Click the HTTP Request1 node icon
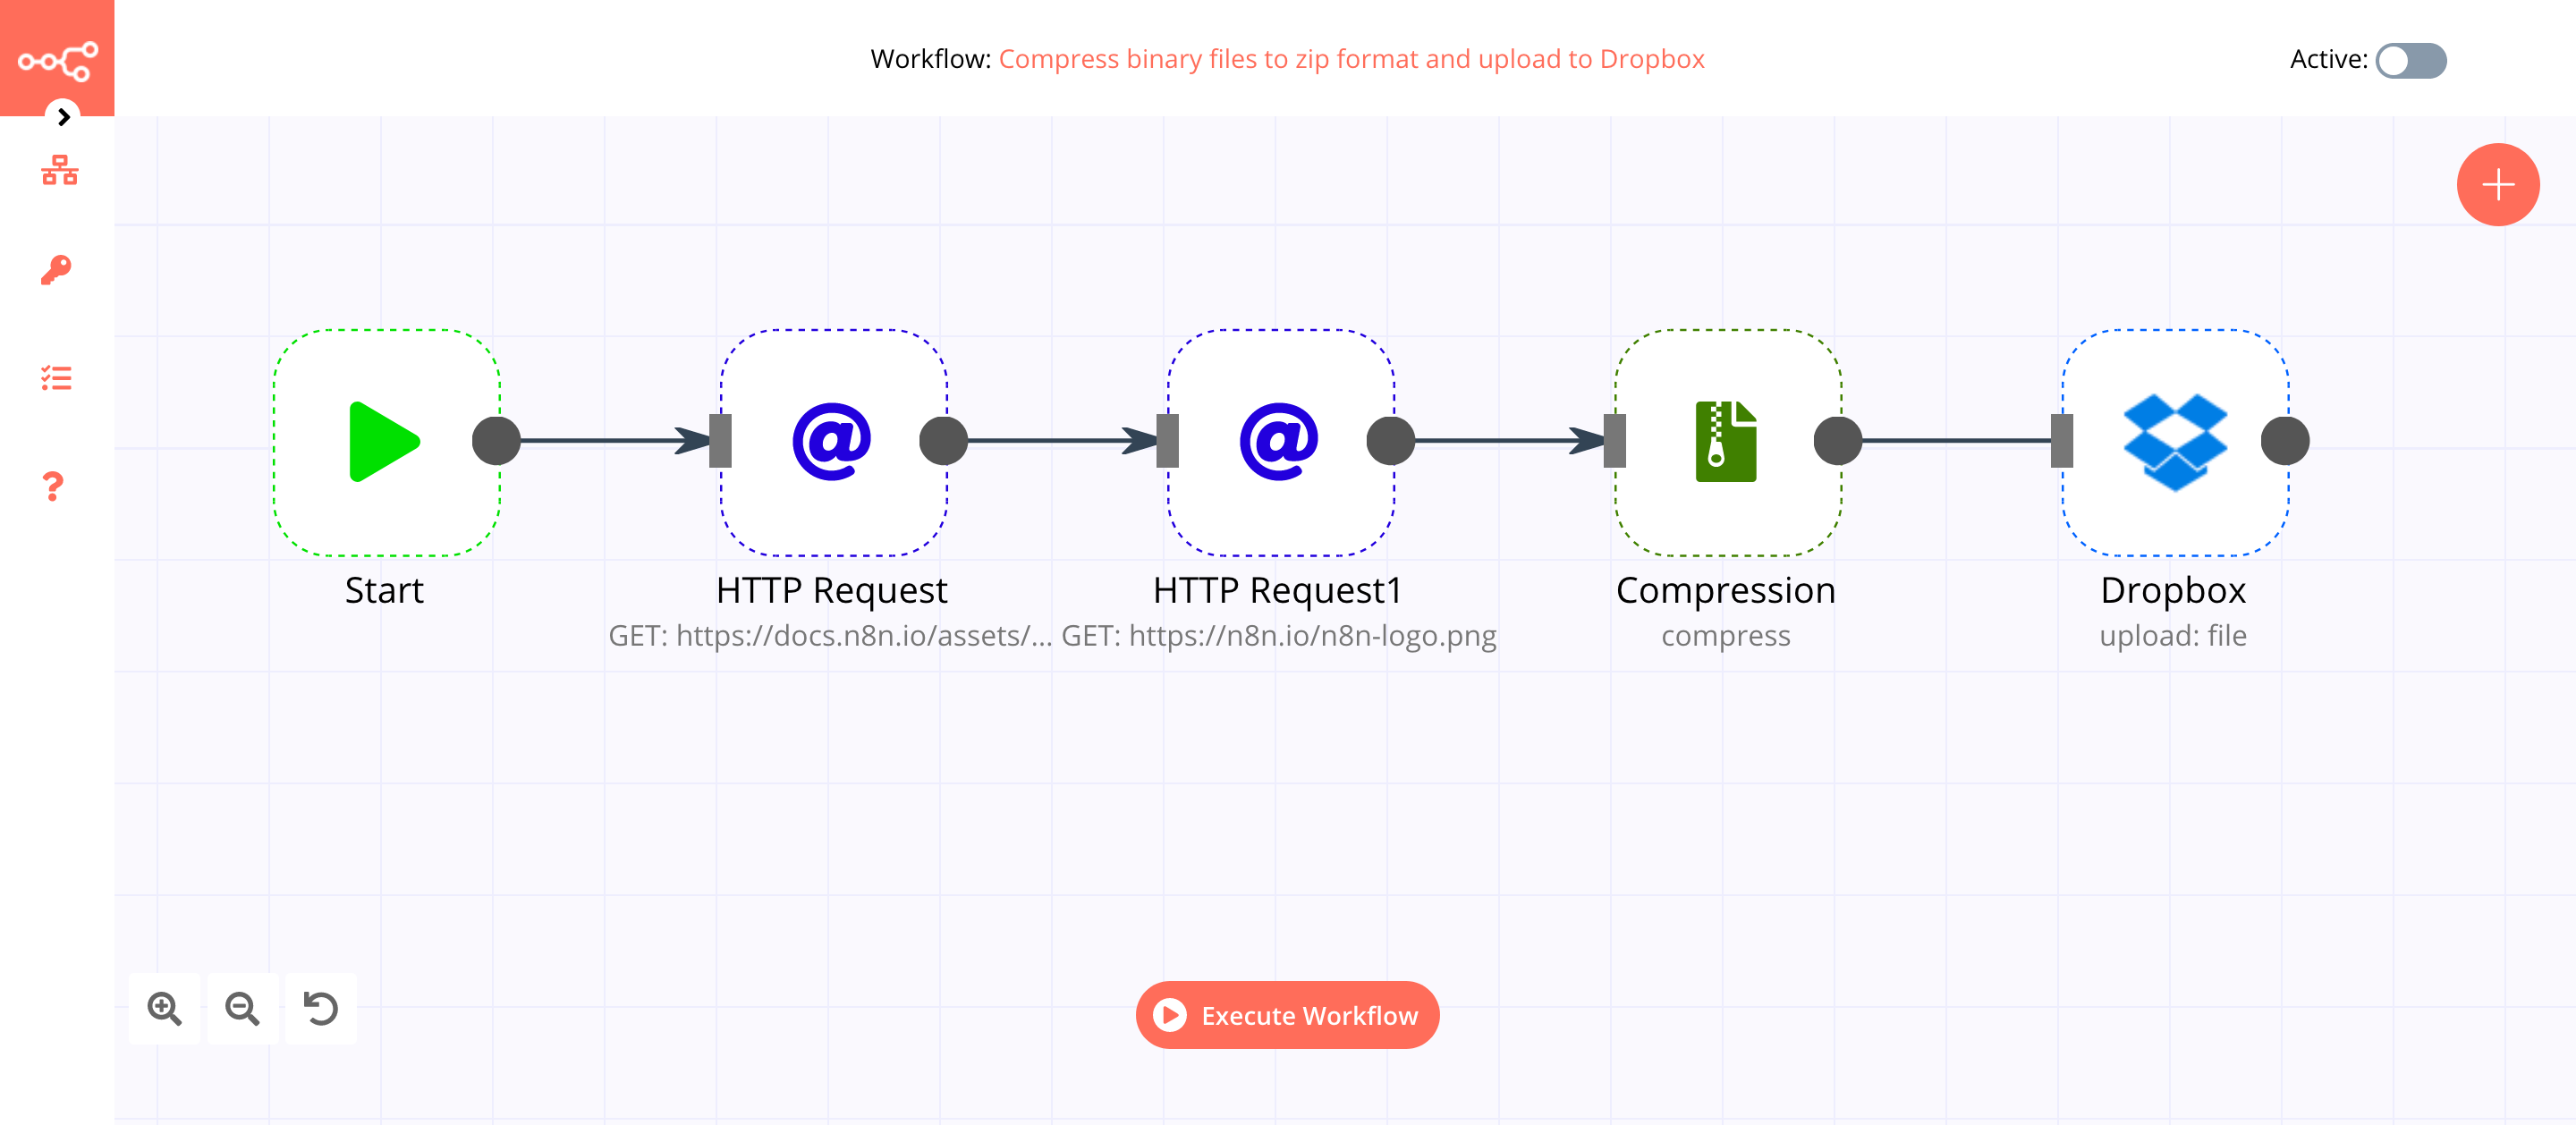The height and width of the screenshot is (1125, 2576). [1278, 440]
